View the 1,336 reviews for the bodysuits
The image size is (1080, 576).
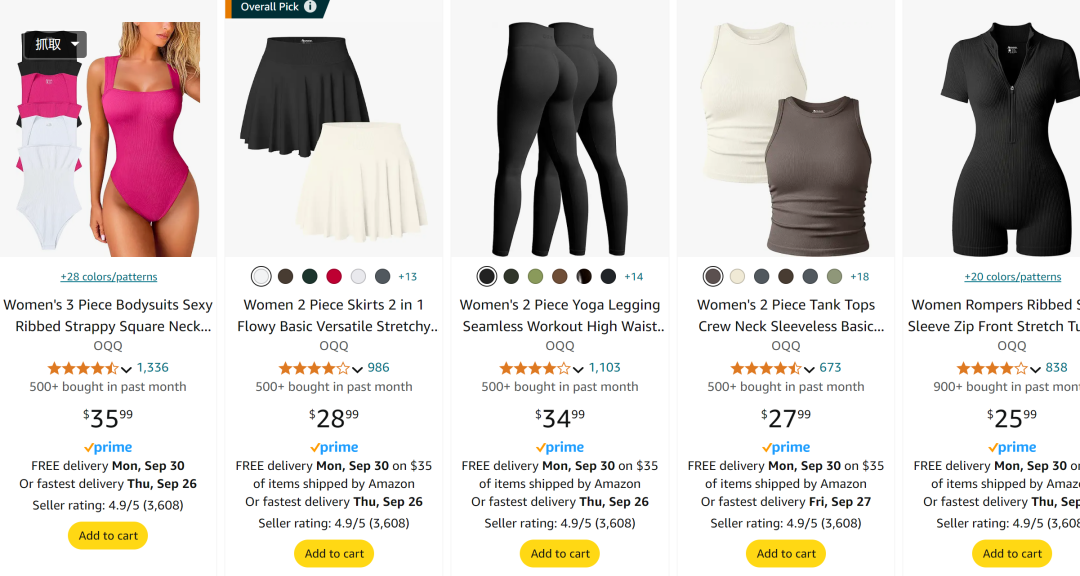(153, 368)
